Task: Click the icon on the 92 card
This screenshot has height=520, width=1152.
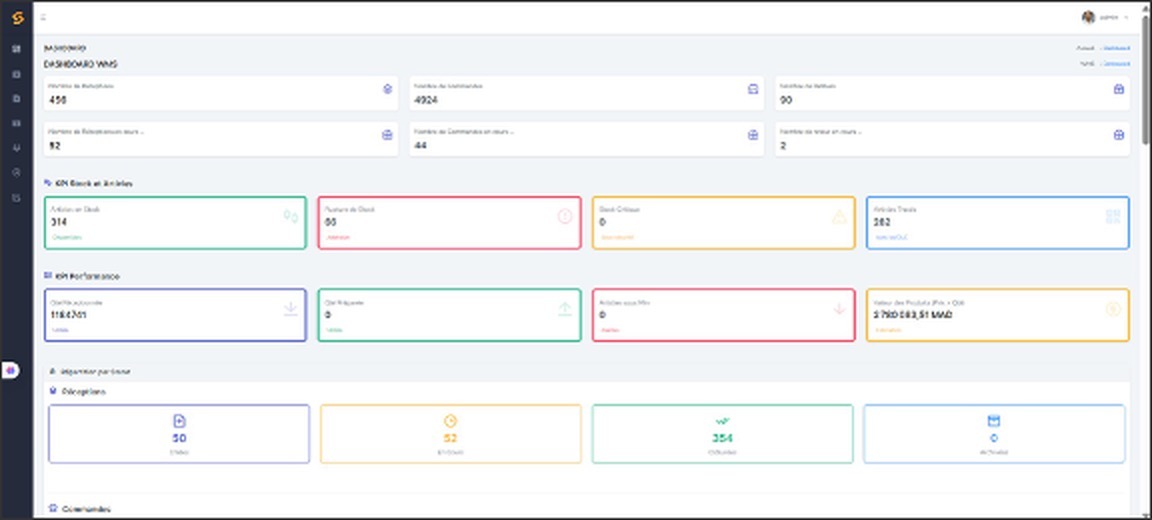Action: 387,135
